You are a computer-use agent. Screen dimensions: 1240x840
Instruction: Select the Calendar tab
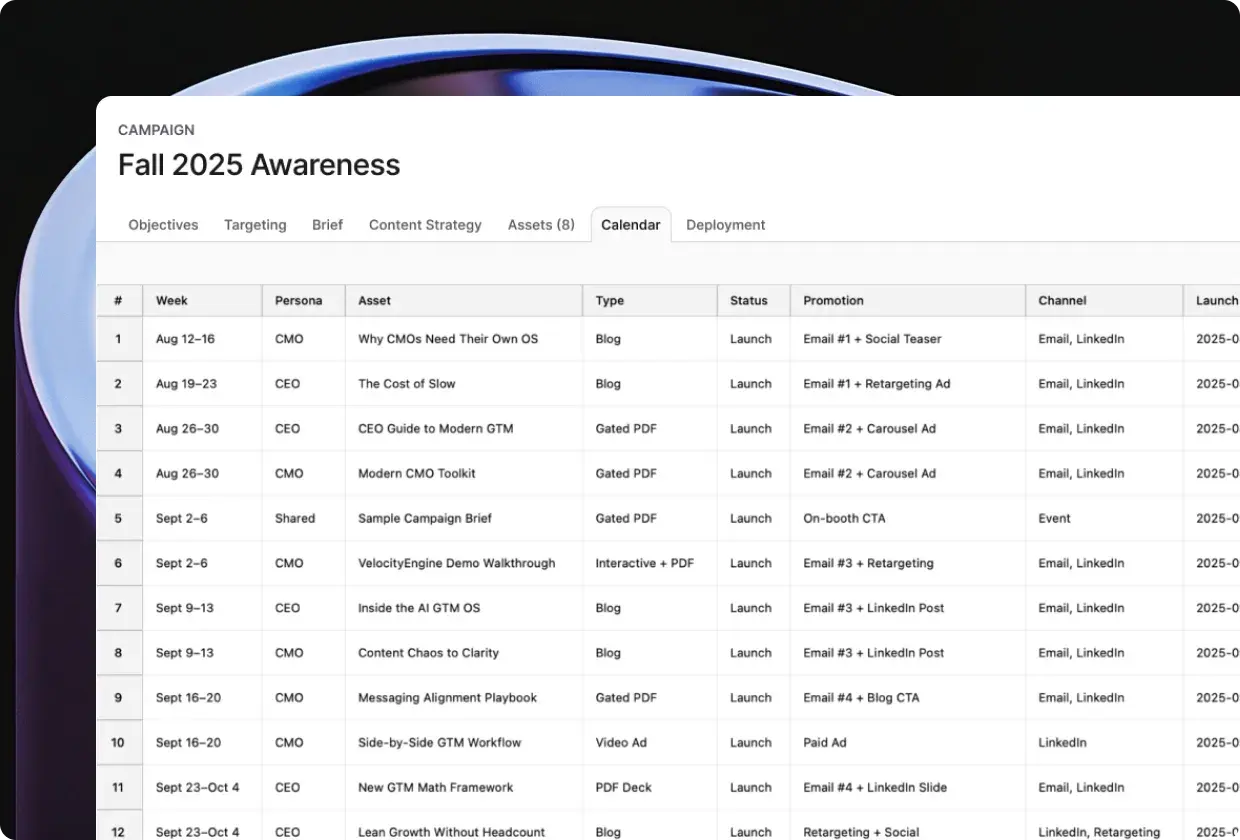tap(631, 225)
